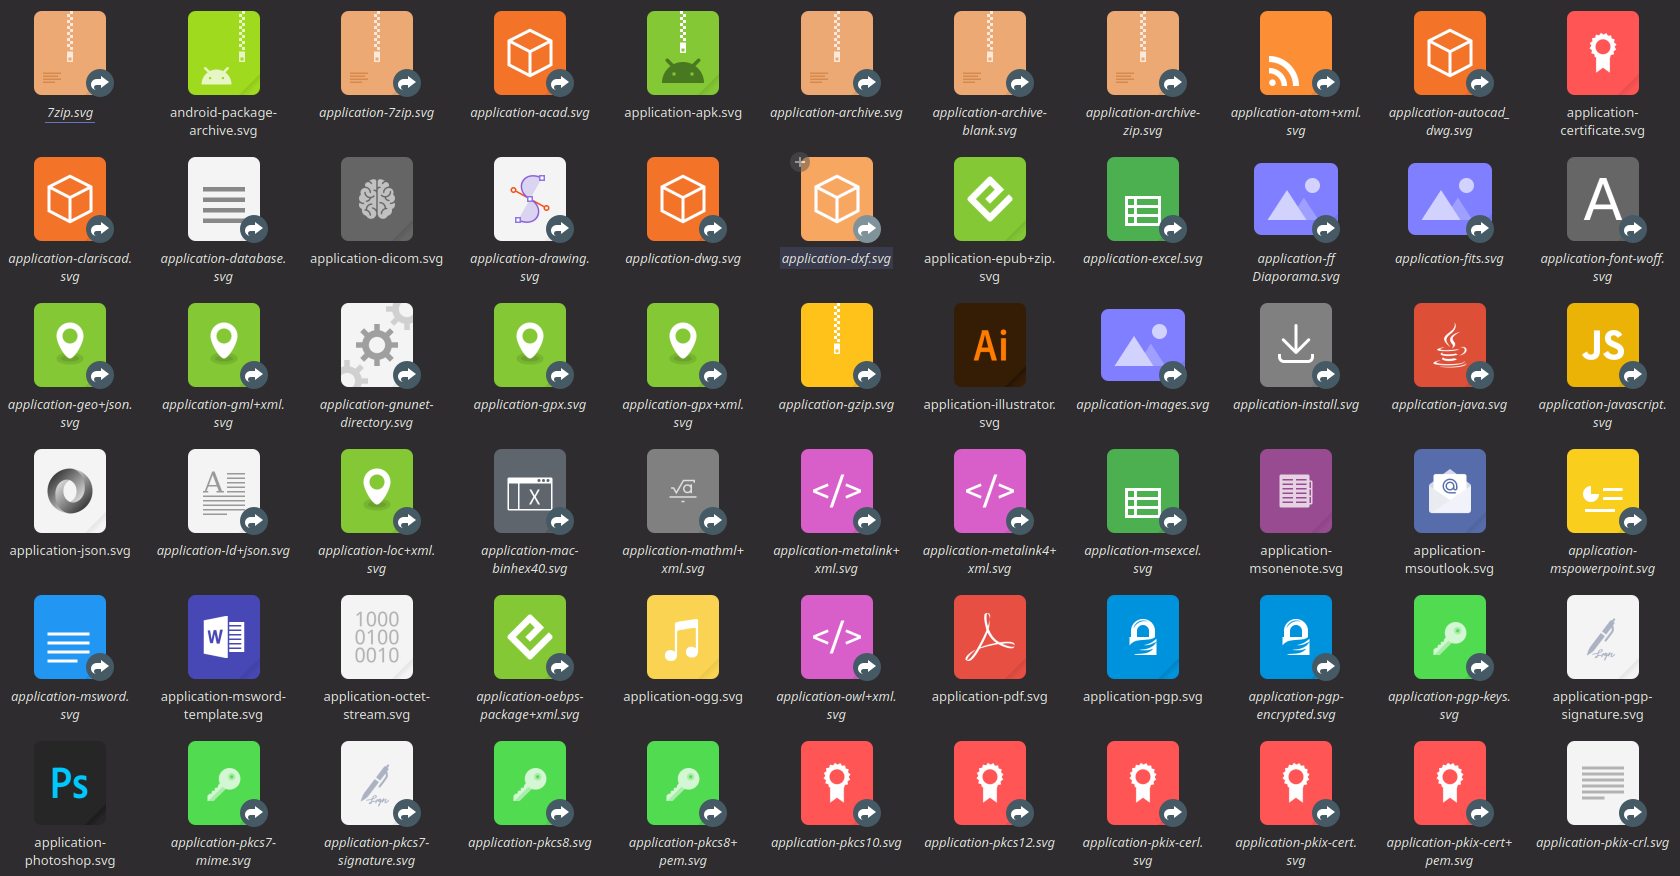Click the application-geo+json.svg map pin icon

point(70,345)
